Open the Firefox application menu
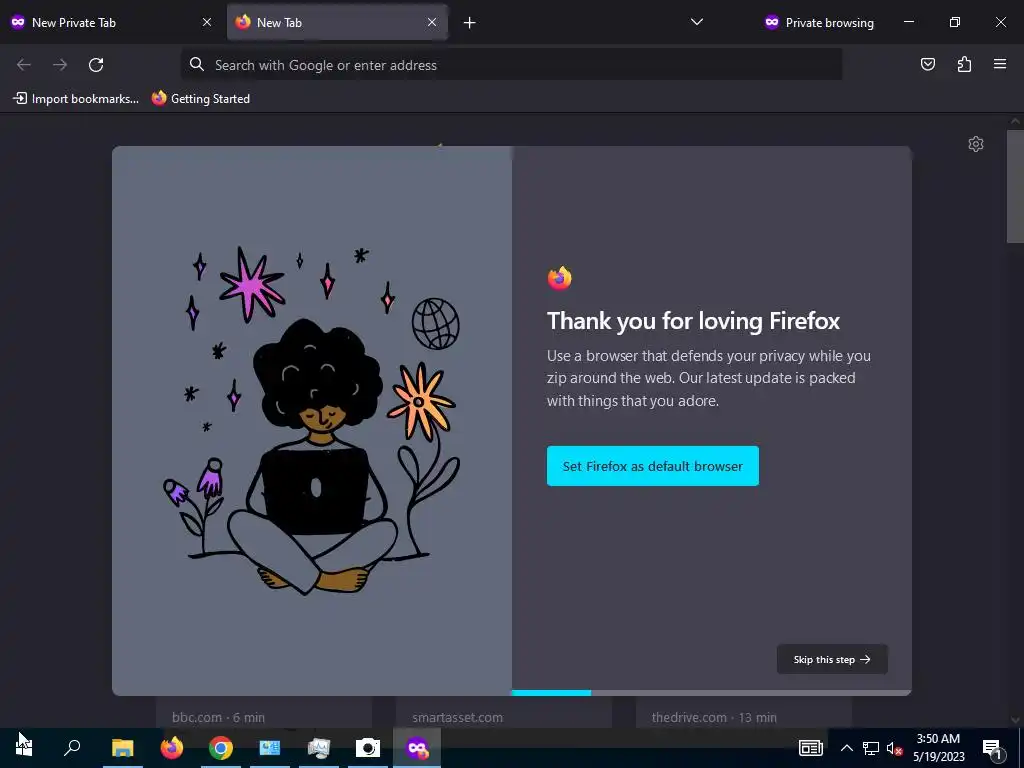Screen dimensions: 1024x768 pos(1000,64)
